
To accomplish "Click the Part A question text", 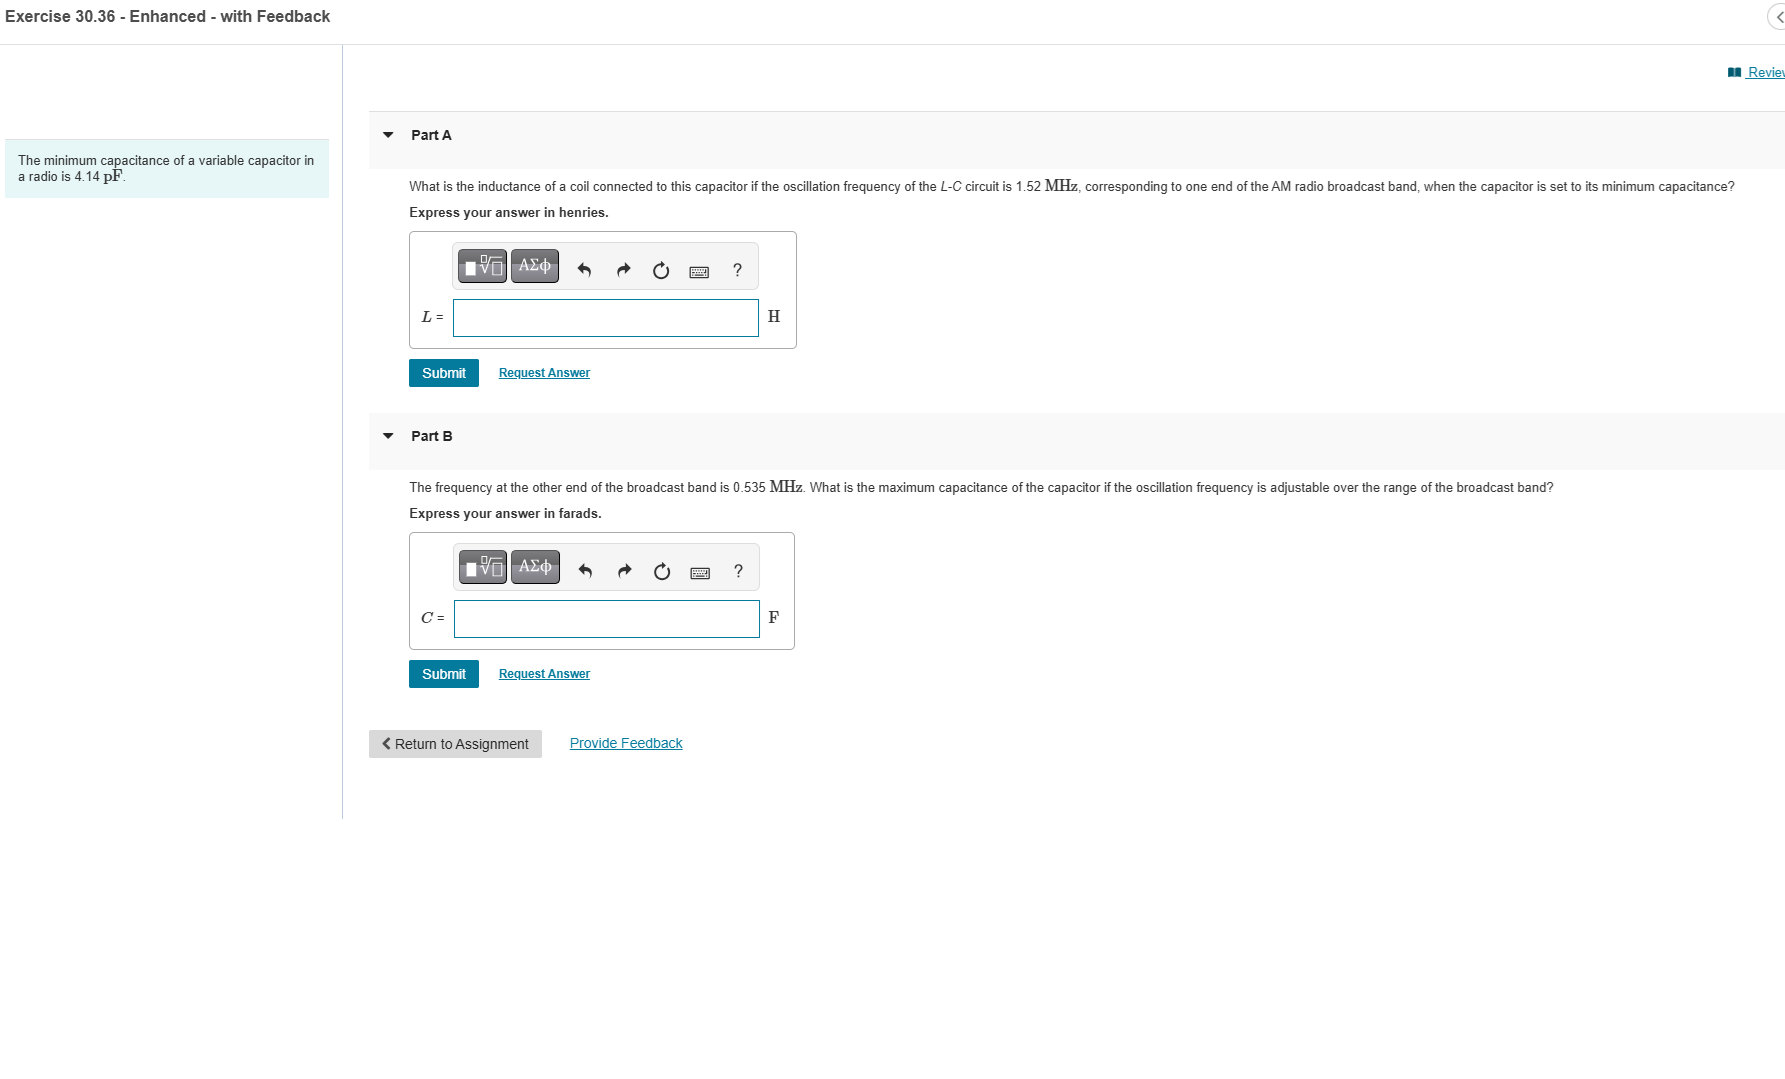I will click(1071, 186).
